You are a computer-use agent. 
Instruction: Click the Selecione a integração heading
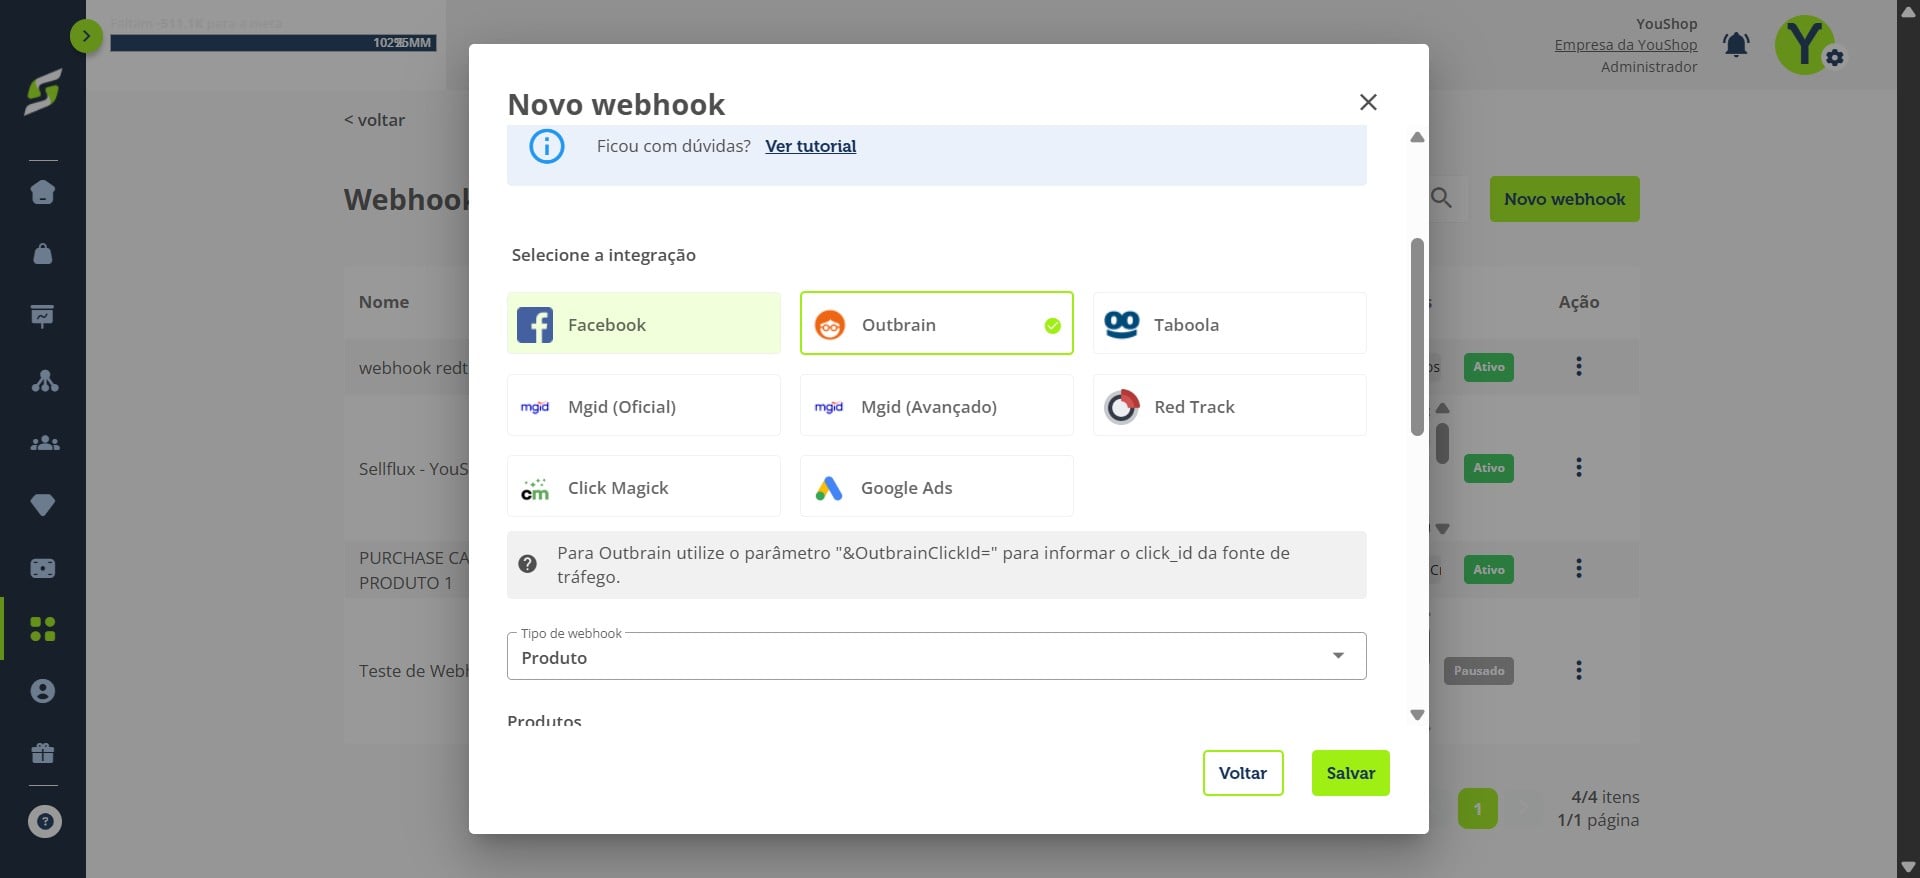pos(603,255)
